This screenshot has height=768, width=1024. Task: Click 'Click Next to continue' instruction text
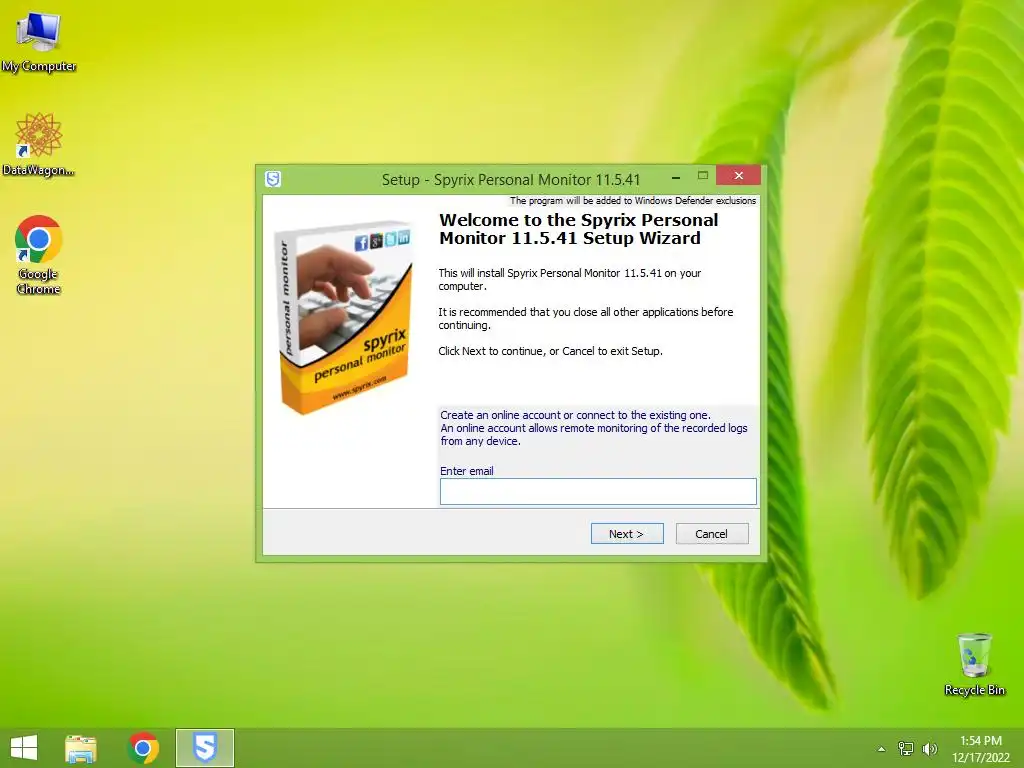coord(551,351)
